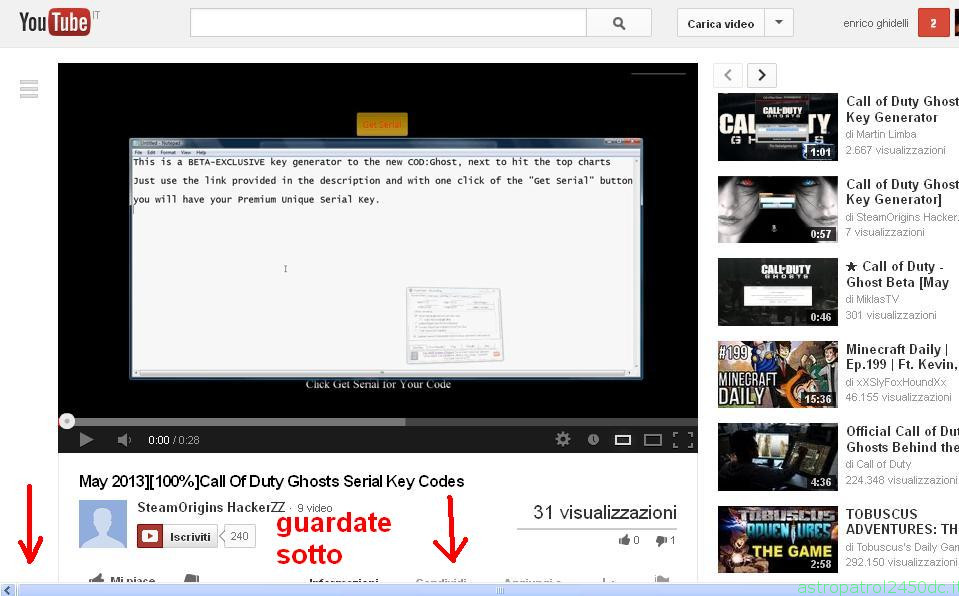This screenshot has width=959, height=596.
Task: Open the Key Generator title by Martin Limba
Action: click(x=902, y=109)
